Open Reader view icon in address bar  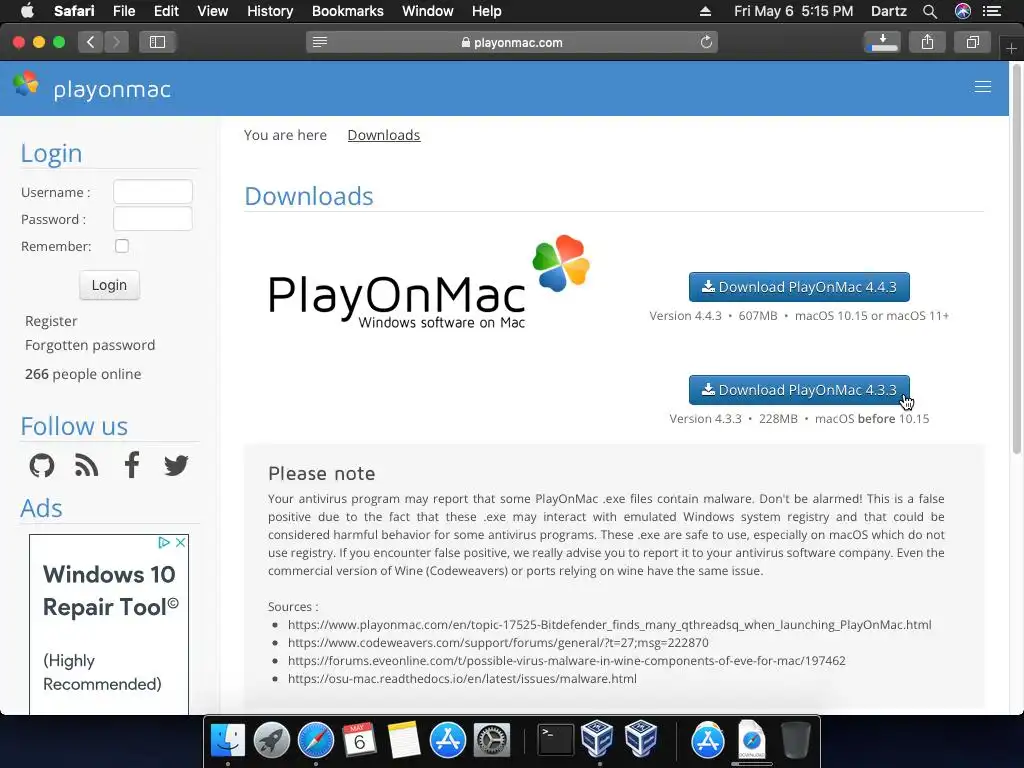tap(320, 42)
